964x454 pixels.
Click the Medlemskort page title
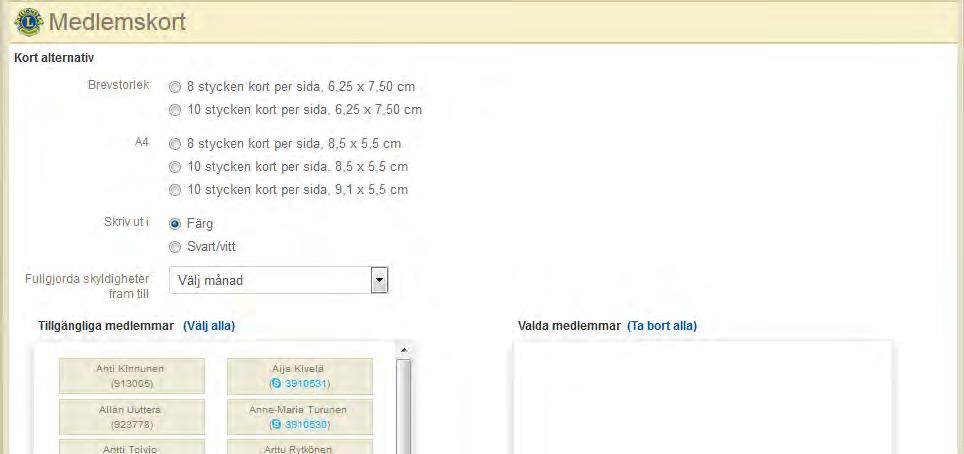[117, 23]
